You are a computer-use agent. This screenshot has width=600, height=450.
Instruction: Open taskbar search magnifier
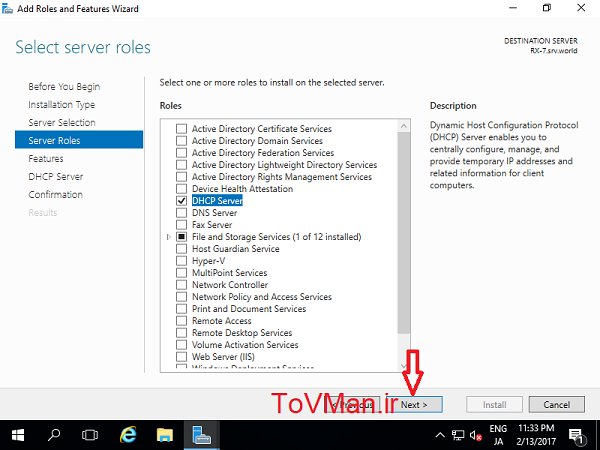[54, 435]
